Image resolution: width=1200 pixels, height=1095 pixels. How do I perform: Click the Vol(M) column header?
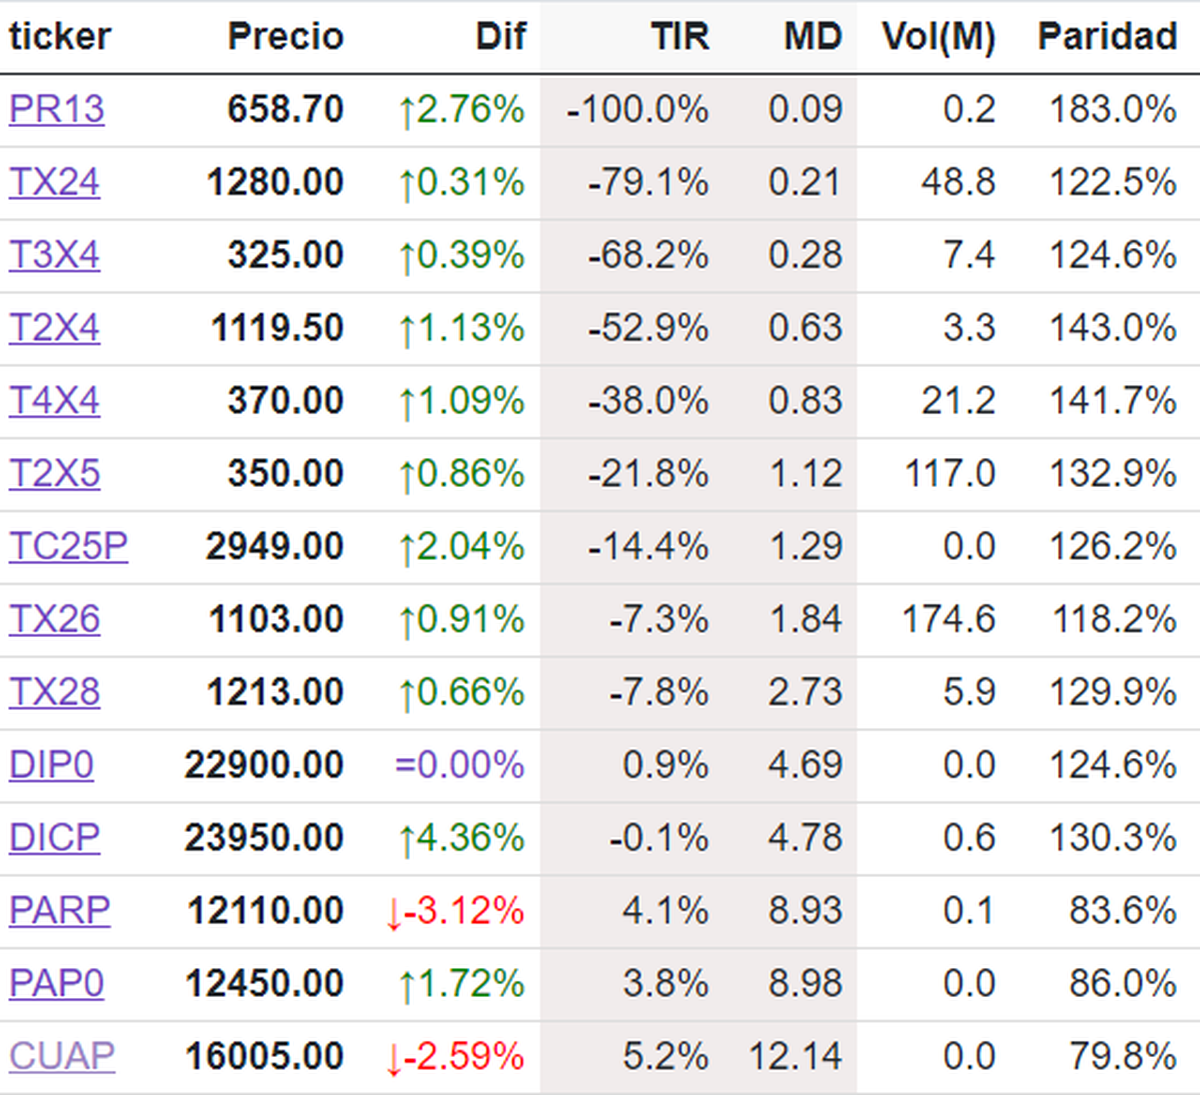pos(938,37)
